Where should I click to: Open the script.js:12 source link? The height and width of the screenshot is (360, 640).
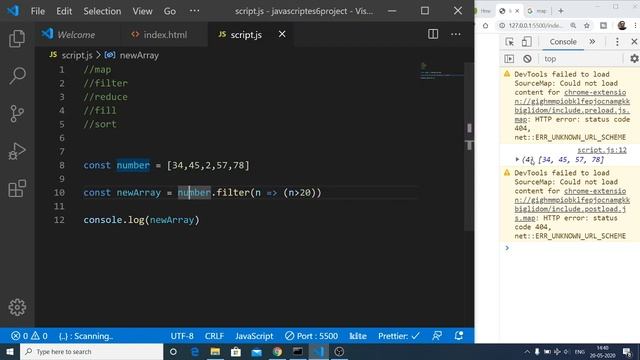(x=602, y=150)
